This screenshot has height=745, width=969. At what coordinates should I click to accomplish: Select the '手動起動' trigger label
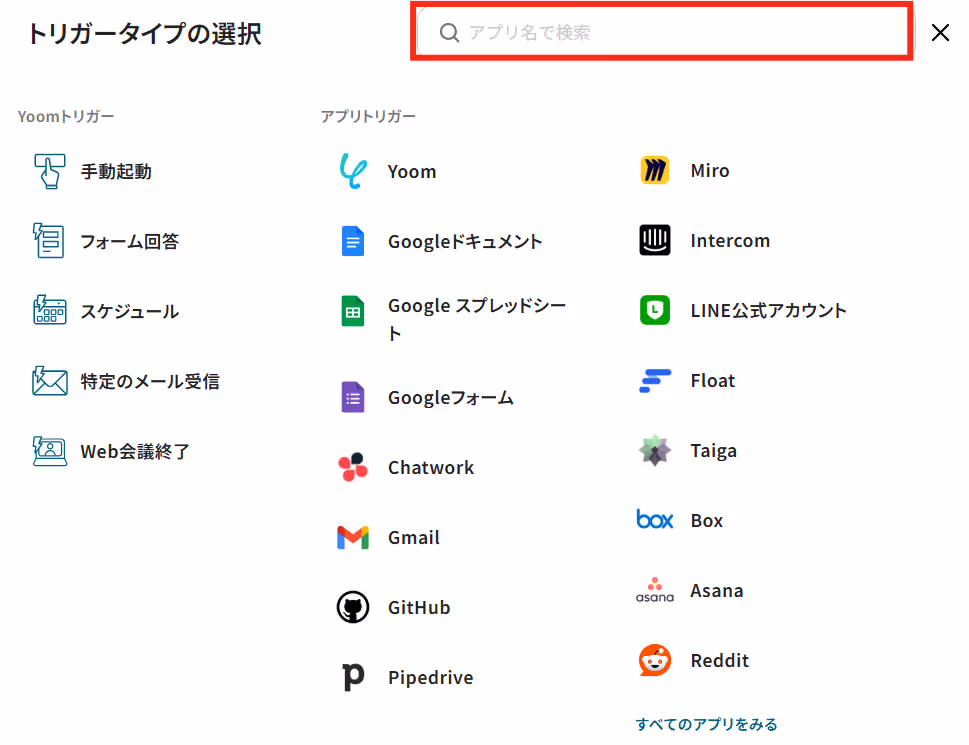(x=116, y=171)
